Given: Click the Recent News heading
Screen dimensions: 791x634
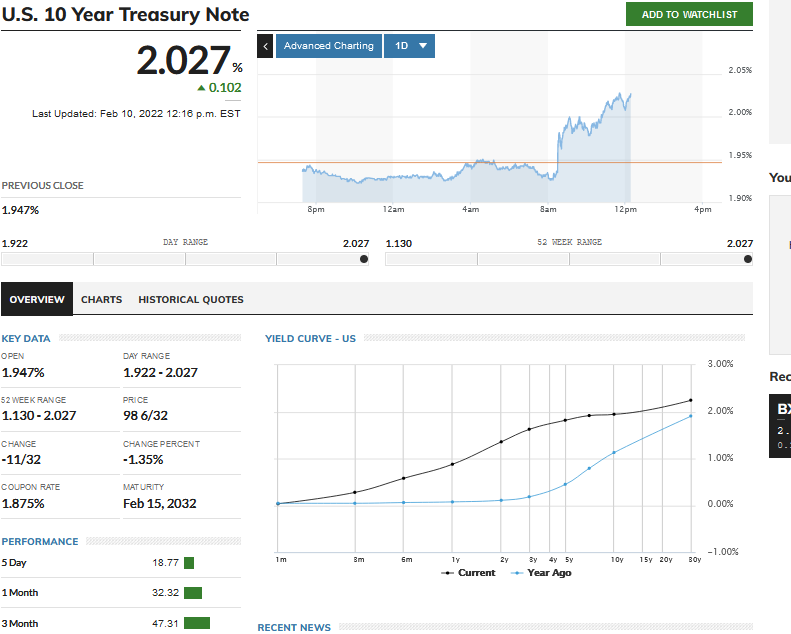Looking at the screenshot, I should pos(294,627).
